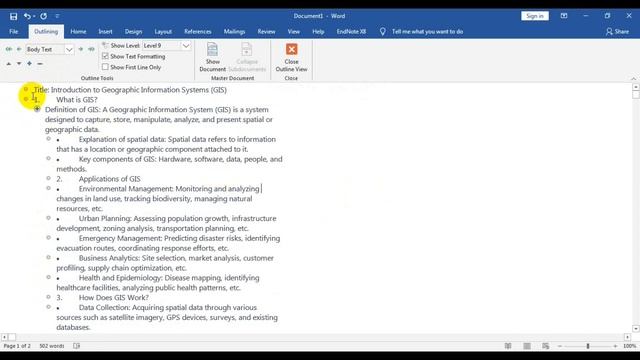Image resolution: width=640 pixels, height=360 pixels.
Task: Open the proofing errors icon in status bar
Action: tap(77, 346)
